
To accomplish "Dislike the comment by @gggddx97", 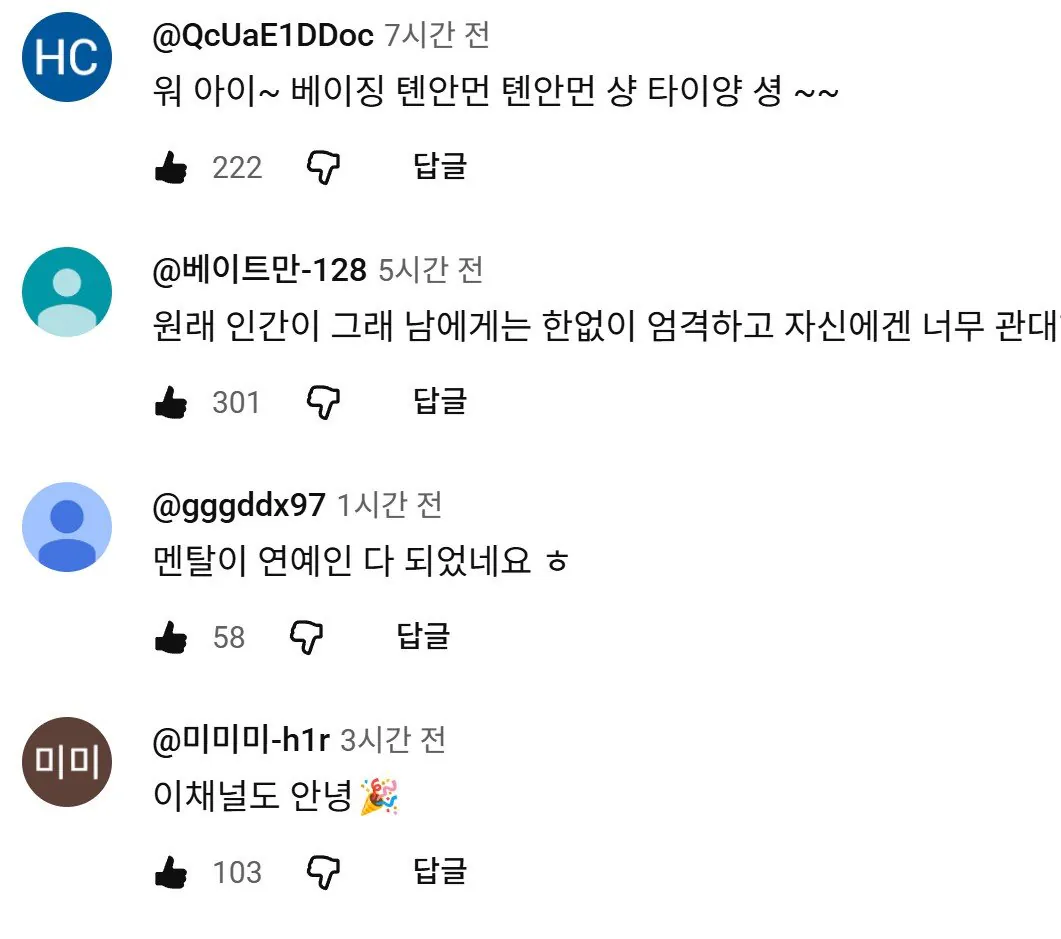I will click(x=307, y=637).
